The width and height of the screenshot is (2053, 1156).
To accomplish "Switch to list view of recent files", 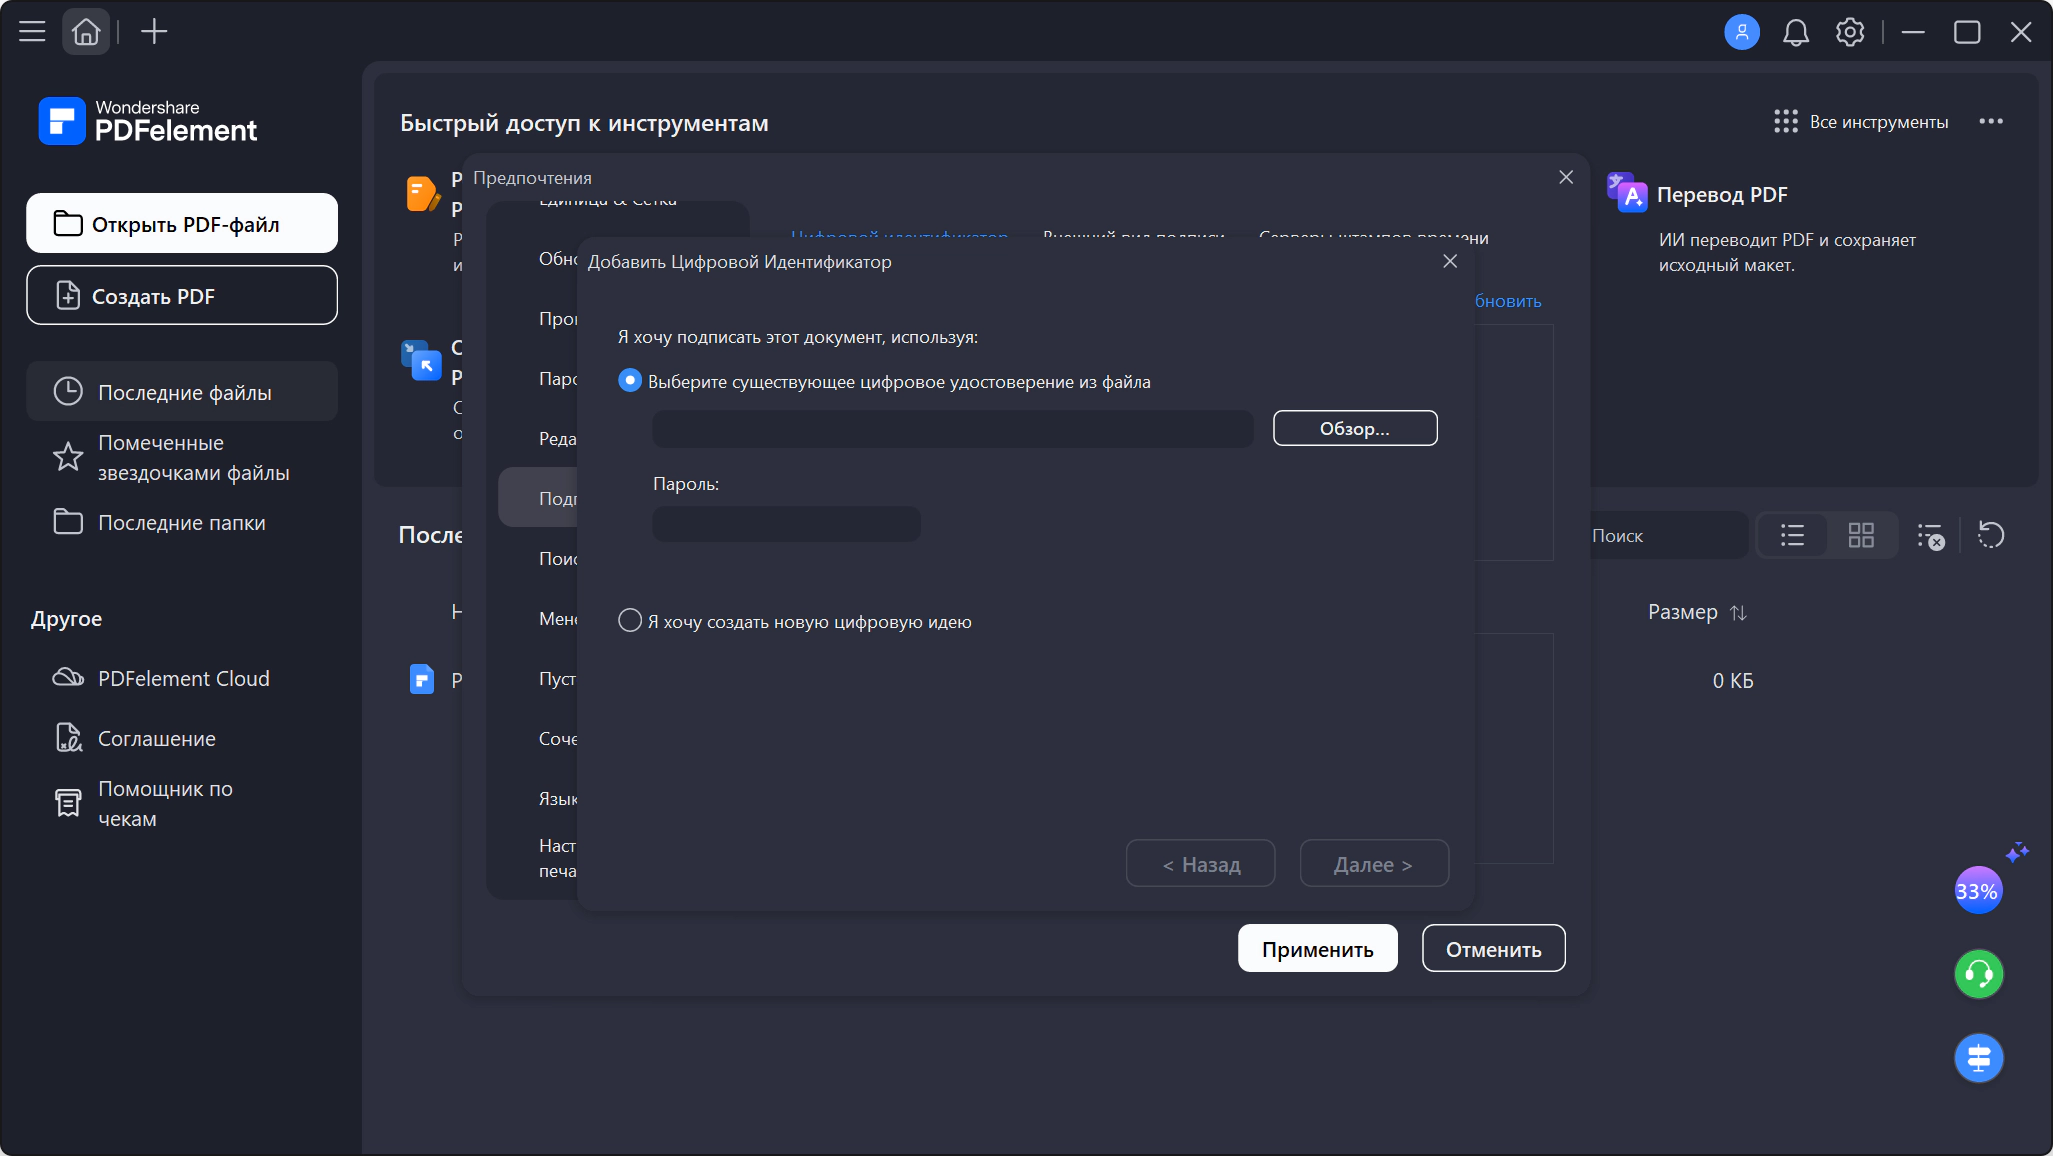I will click(1793, 535).
